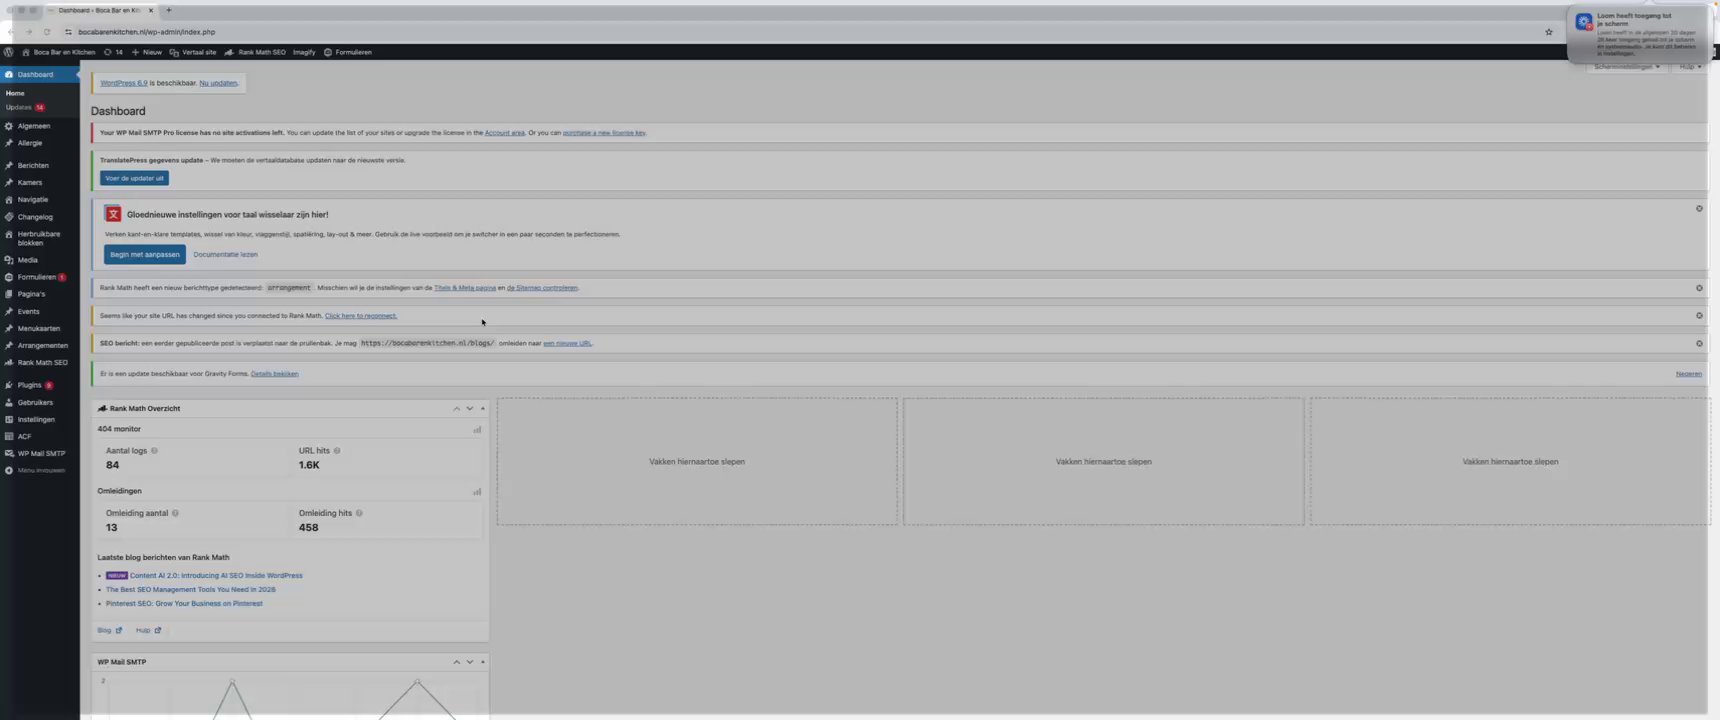The height and width of the screenshot is (720, 1720).
Task: Open Menukaarten in the sidebar
Action: pyautogui.click(x=40, y=328)
